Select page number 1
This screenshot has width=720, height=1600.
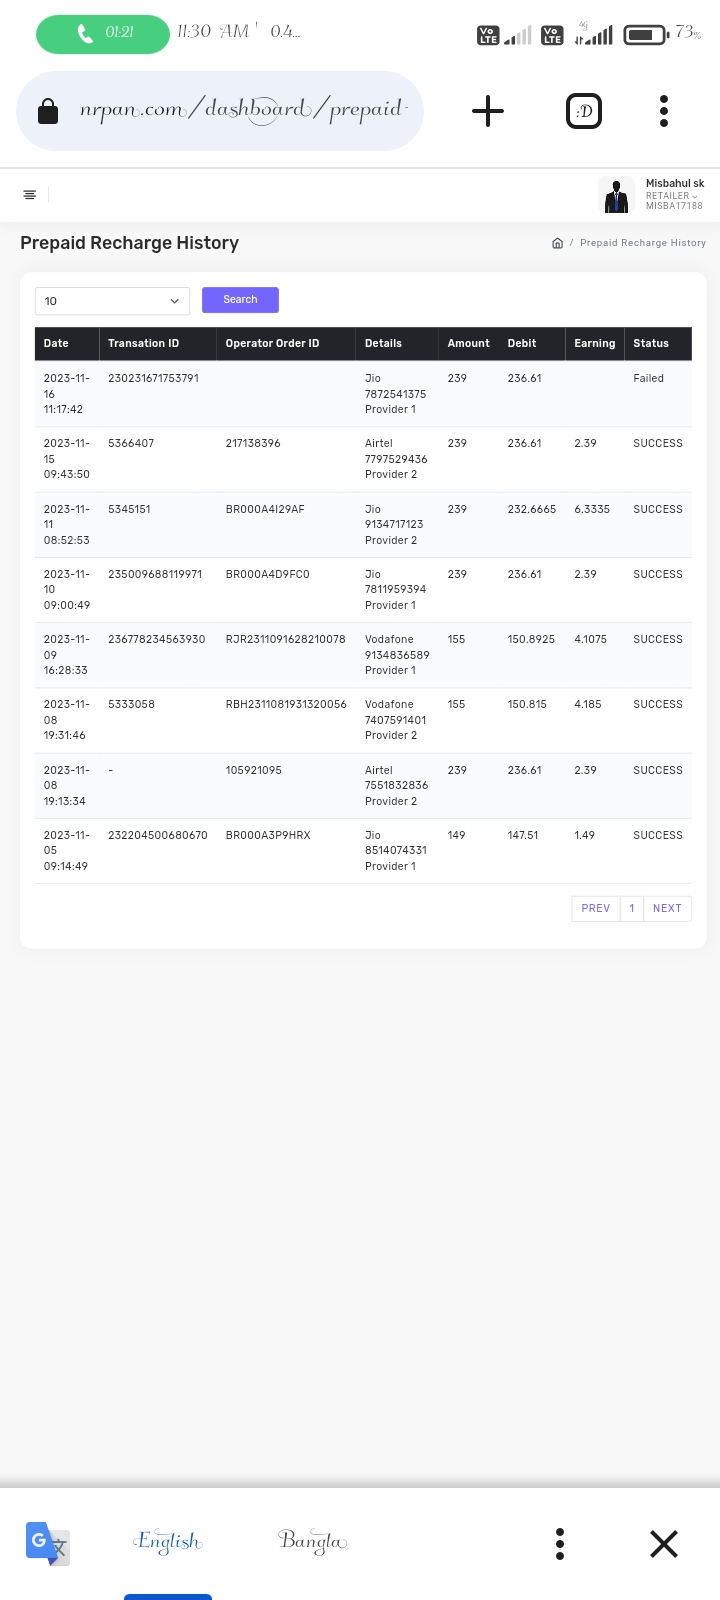tap(631, 908)
